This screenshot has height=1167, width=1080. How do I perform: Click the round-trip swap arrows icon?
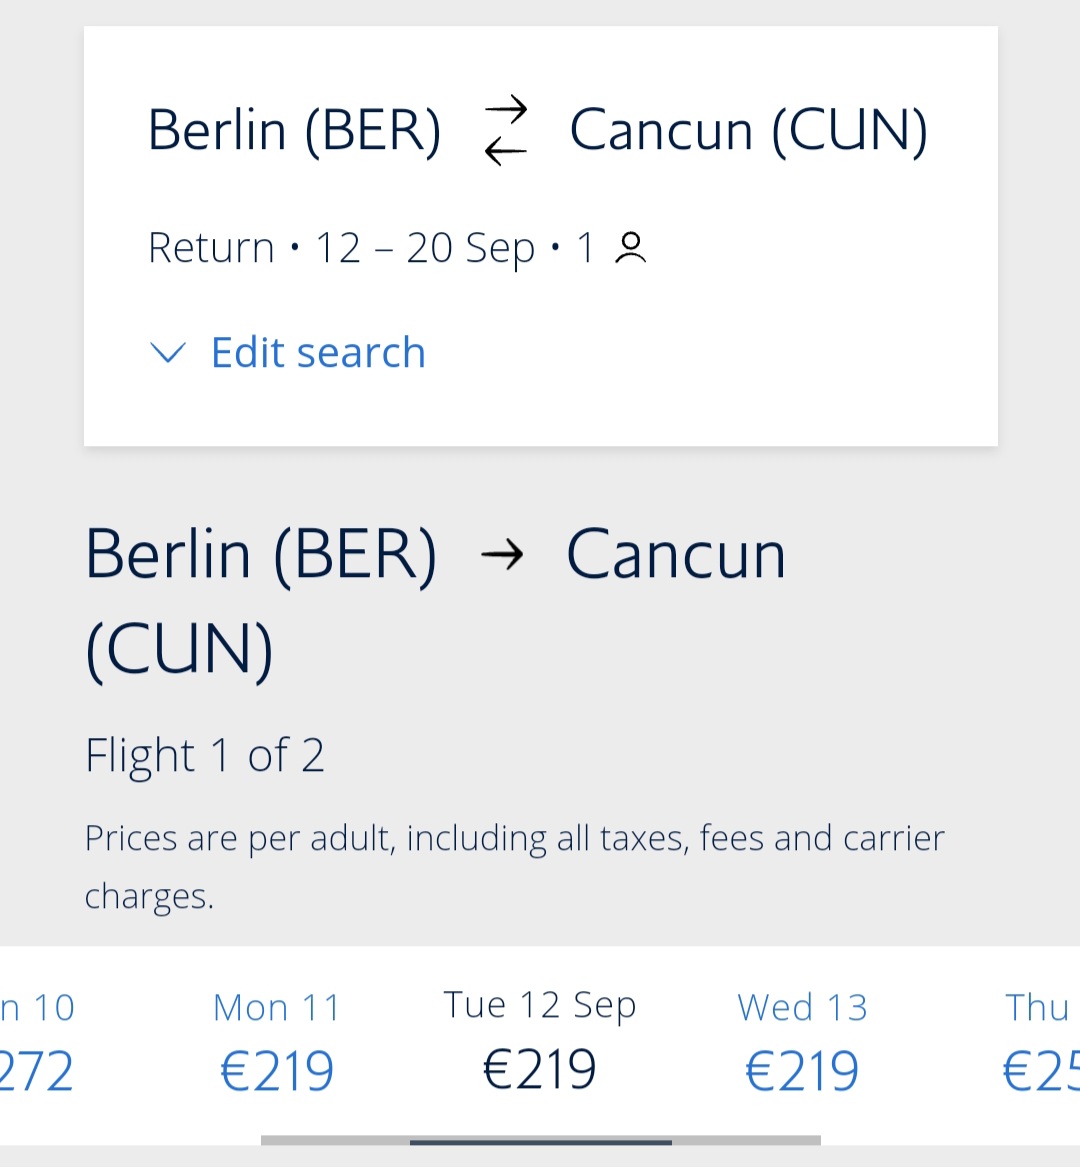506,130
